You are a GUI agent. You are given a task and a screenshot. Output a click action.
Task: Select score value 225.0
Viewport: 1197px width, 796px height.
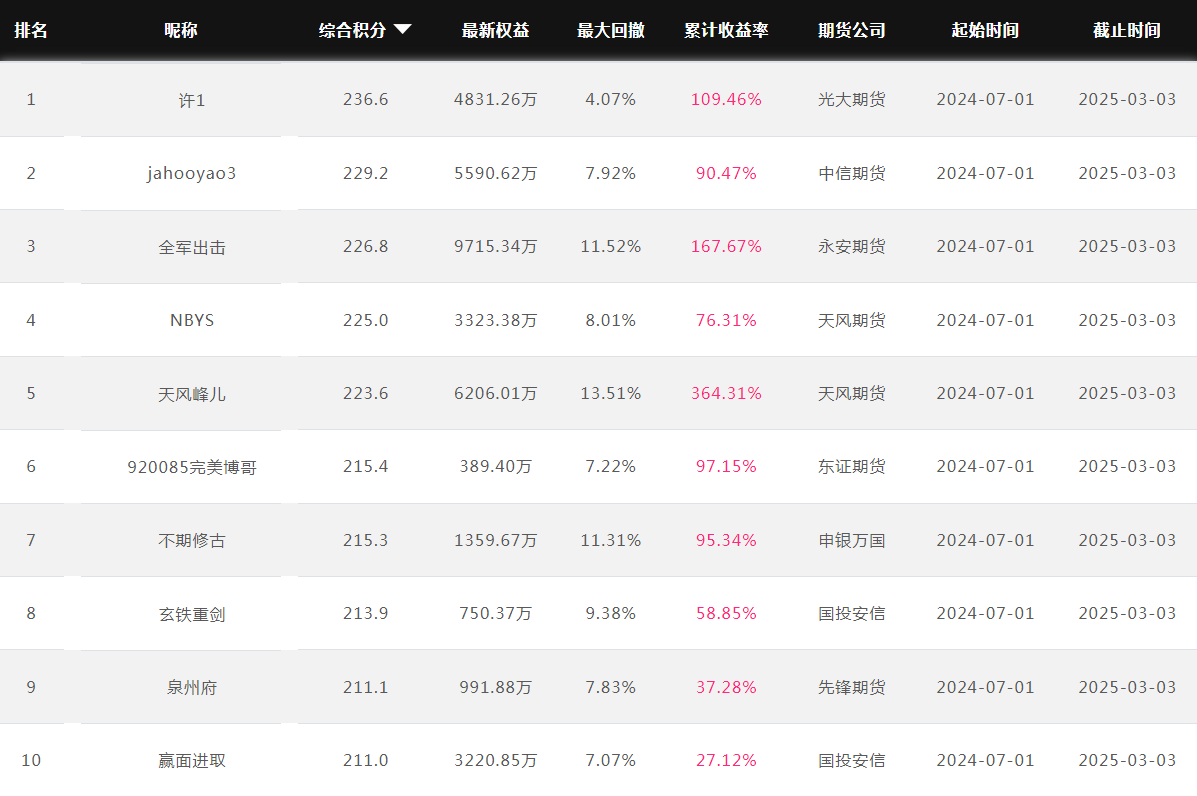(x=366, y=320)
